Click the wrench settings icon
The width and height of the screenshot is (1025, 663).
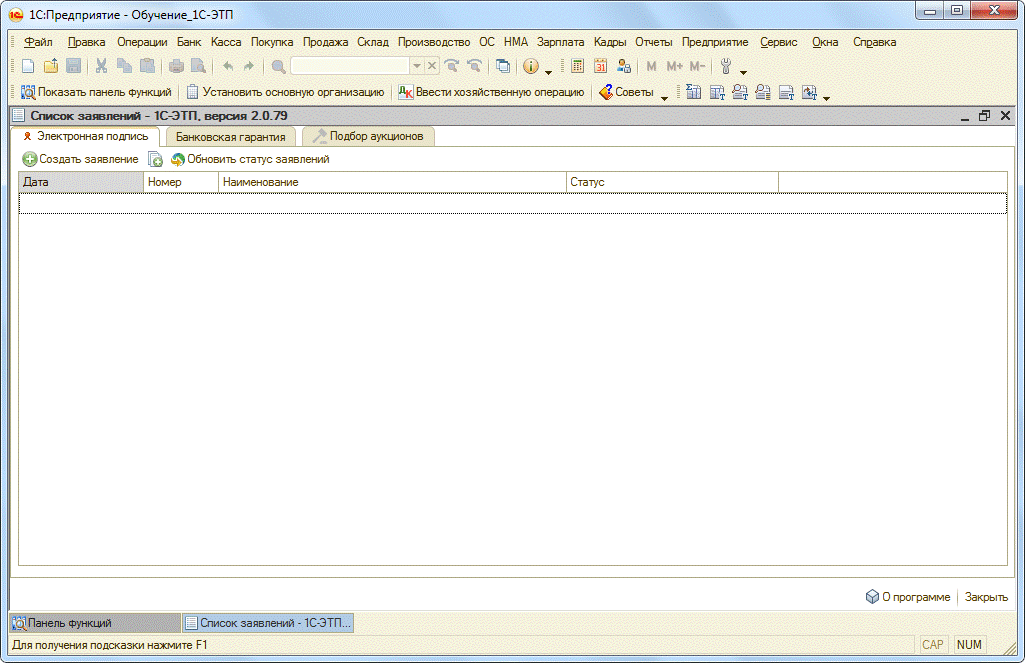(x=726, y=66)
